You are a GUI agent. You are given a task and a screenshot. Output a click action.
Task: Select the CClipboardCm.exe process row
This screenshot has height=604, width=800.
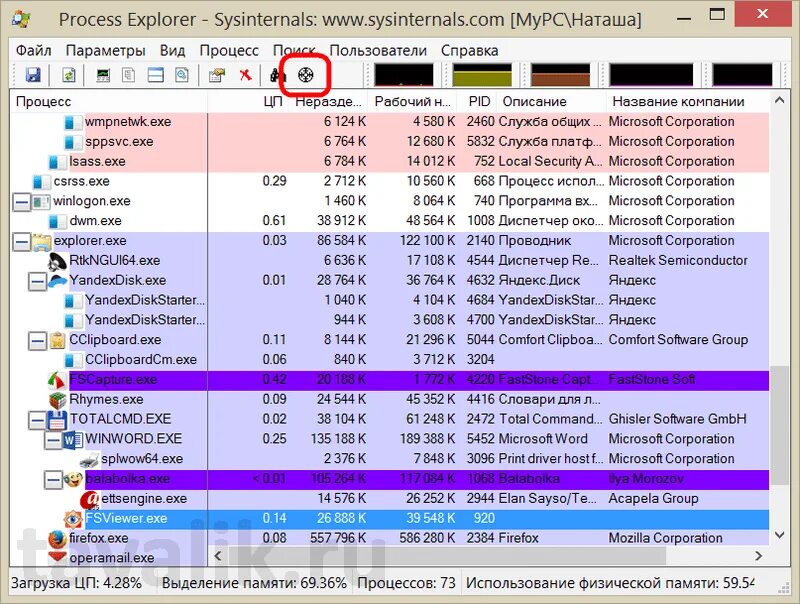click(x=390, y=360)
